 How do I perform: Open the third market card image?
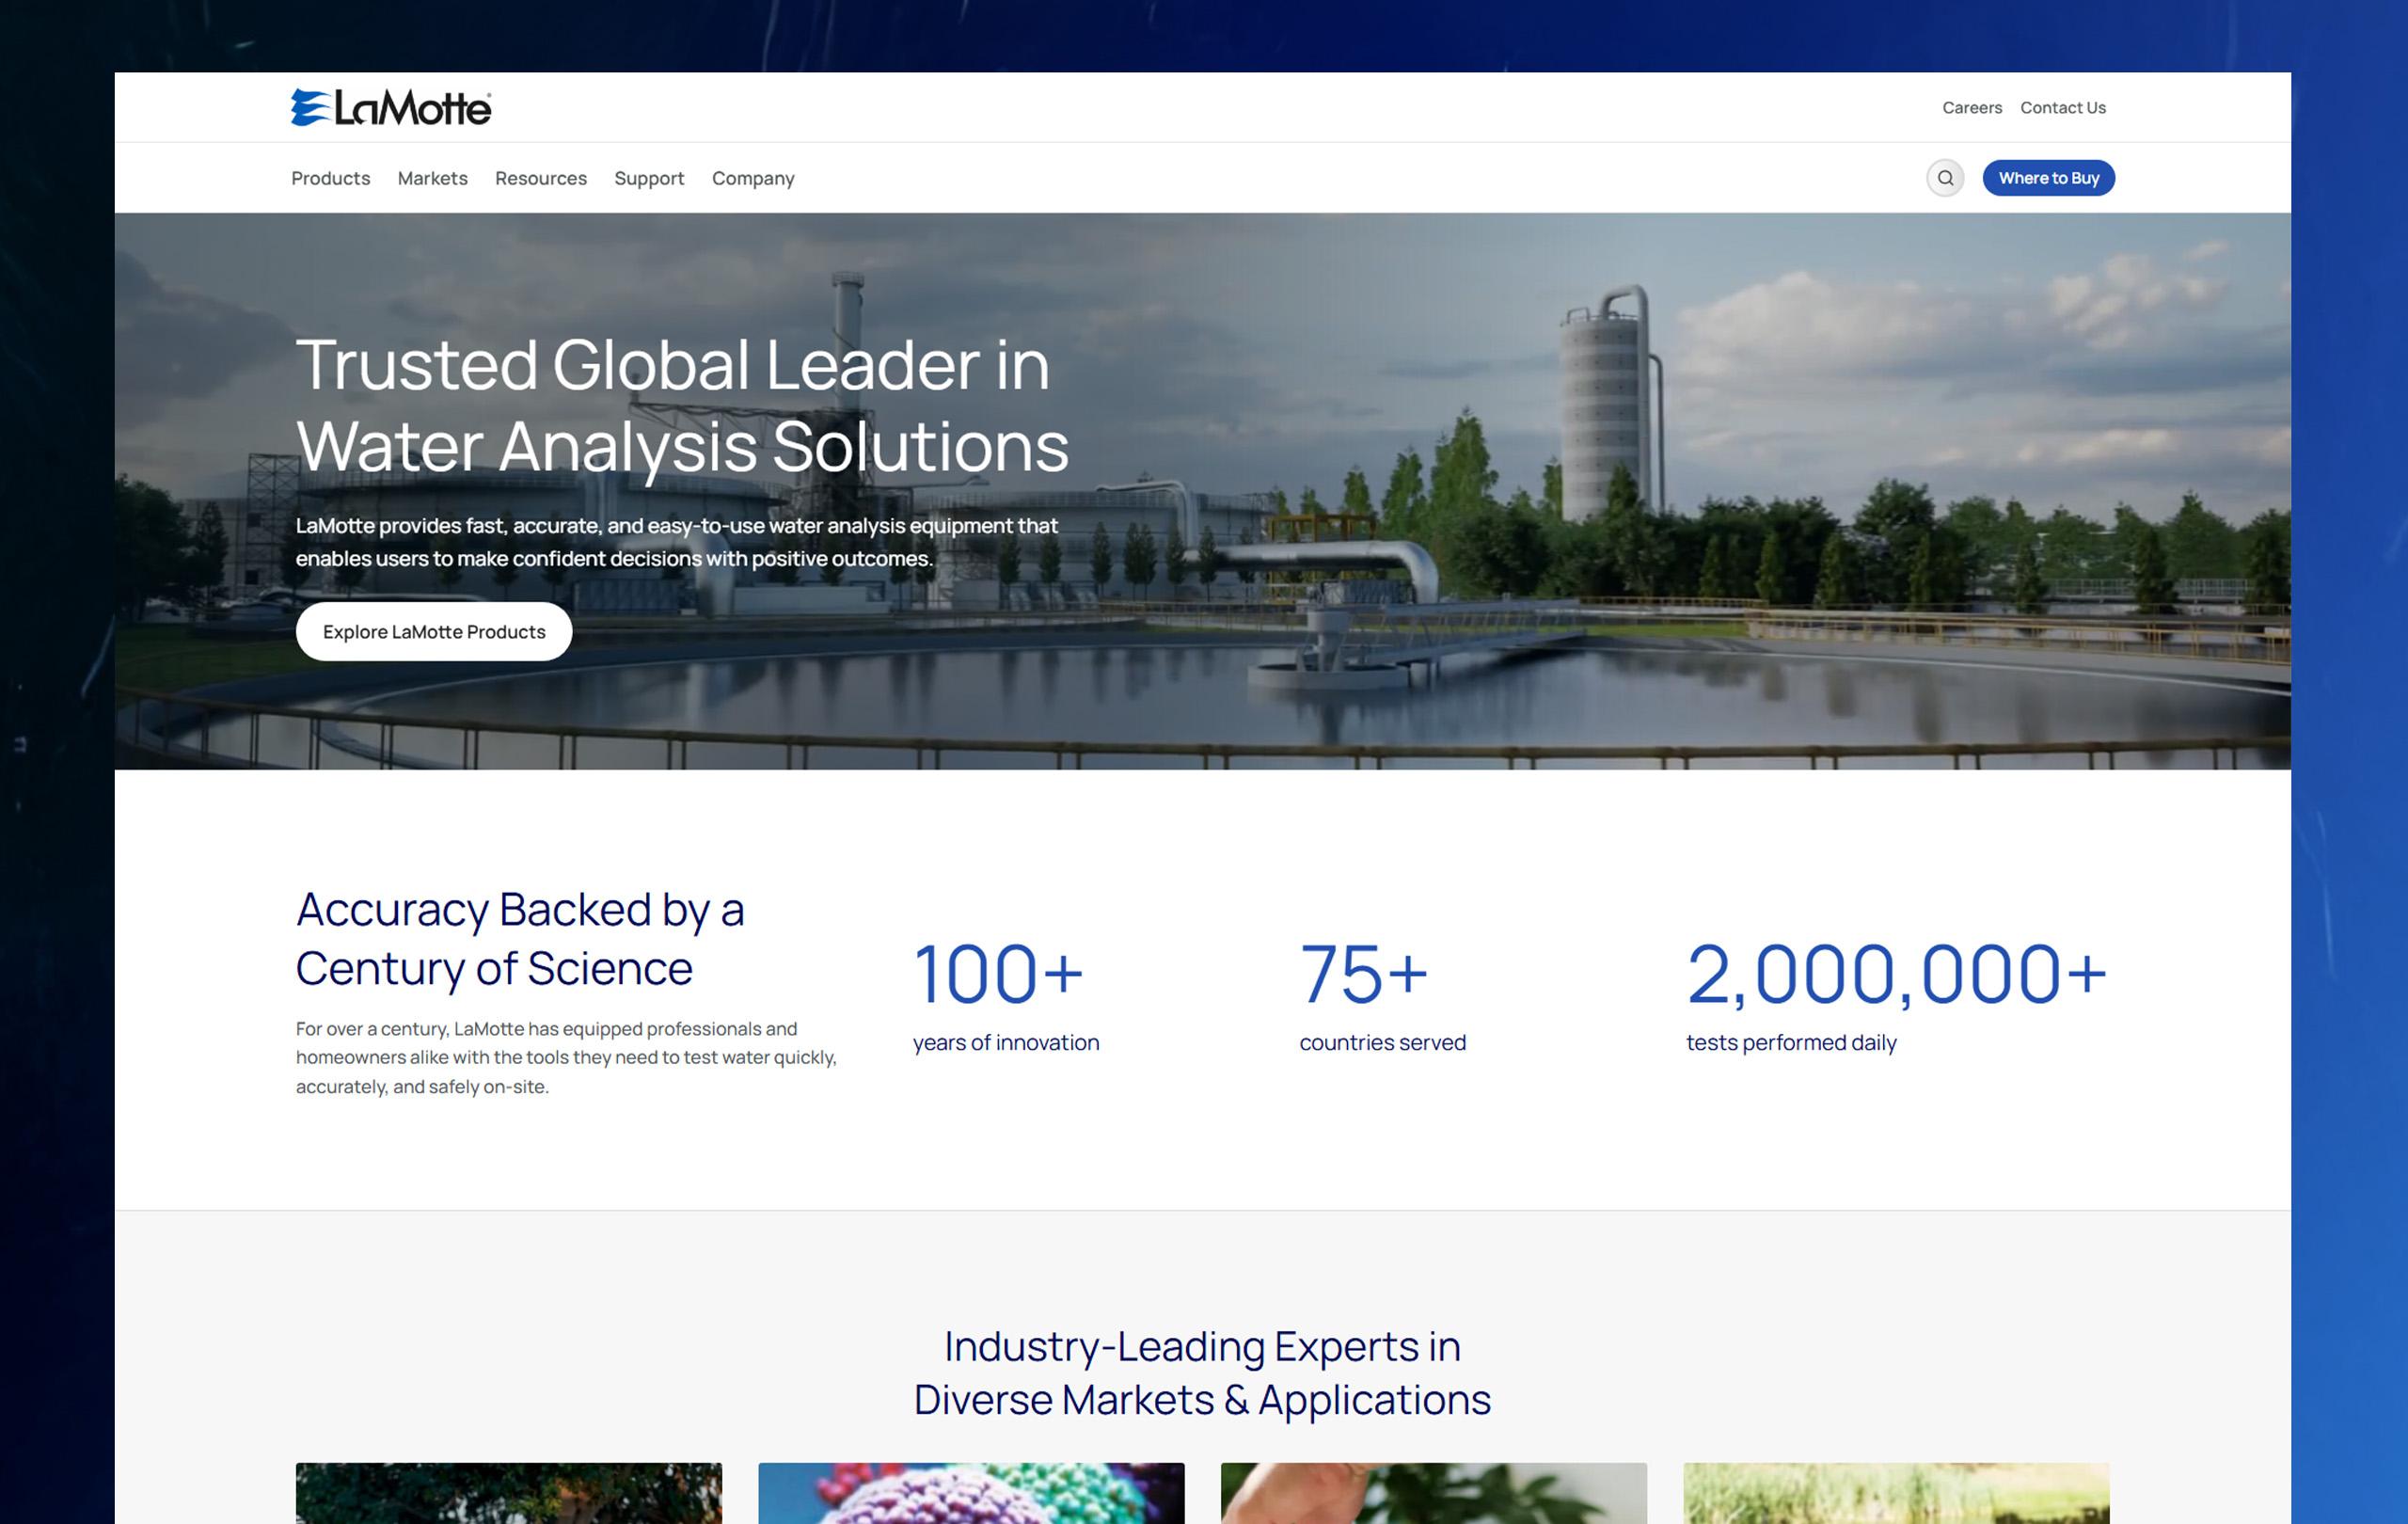(1433, 1493)
